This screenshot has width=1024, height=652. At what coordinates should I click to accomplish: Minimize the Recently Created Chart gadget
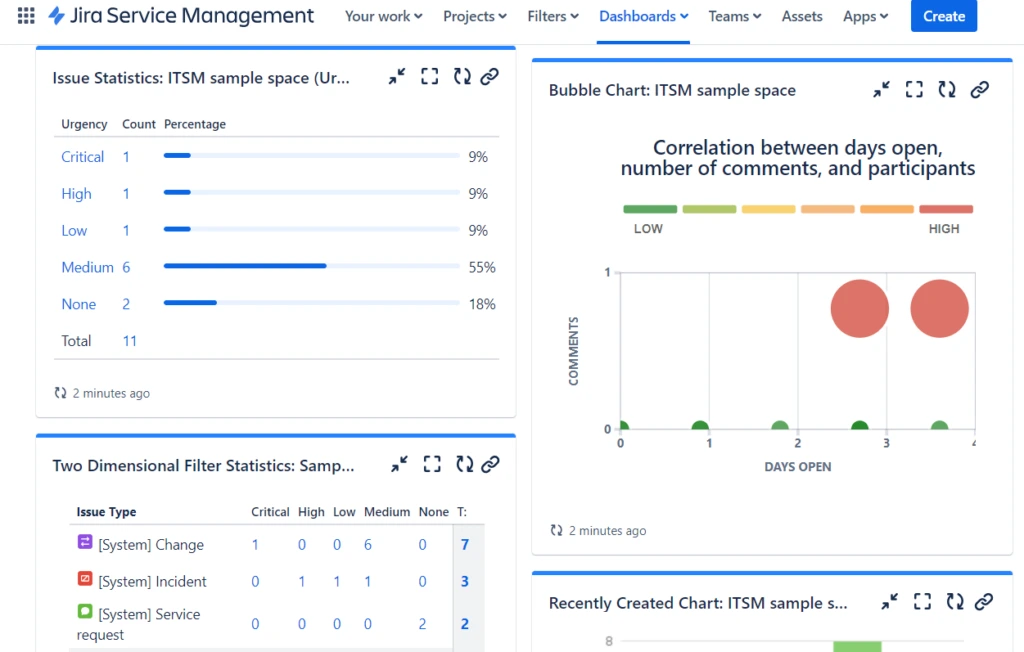point(889,602)
